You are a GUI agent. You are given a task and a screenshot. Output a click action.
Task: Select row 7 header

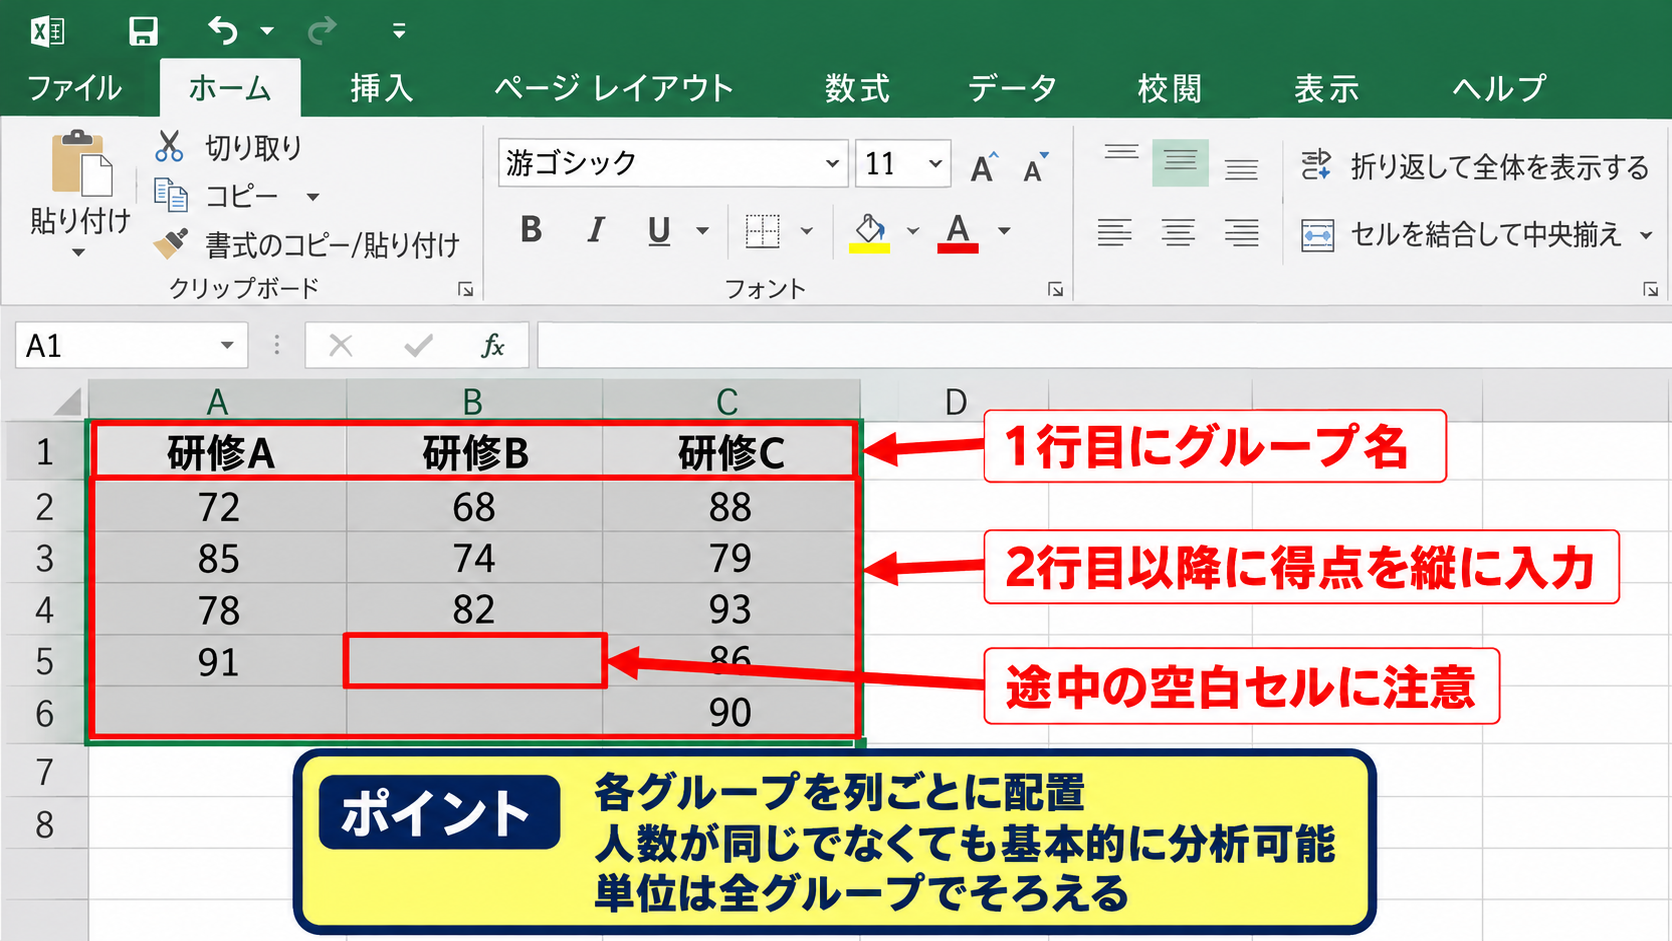[x=45, y=772]
